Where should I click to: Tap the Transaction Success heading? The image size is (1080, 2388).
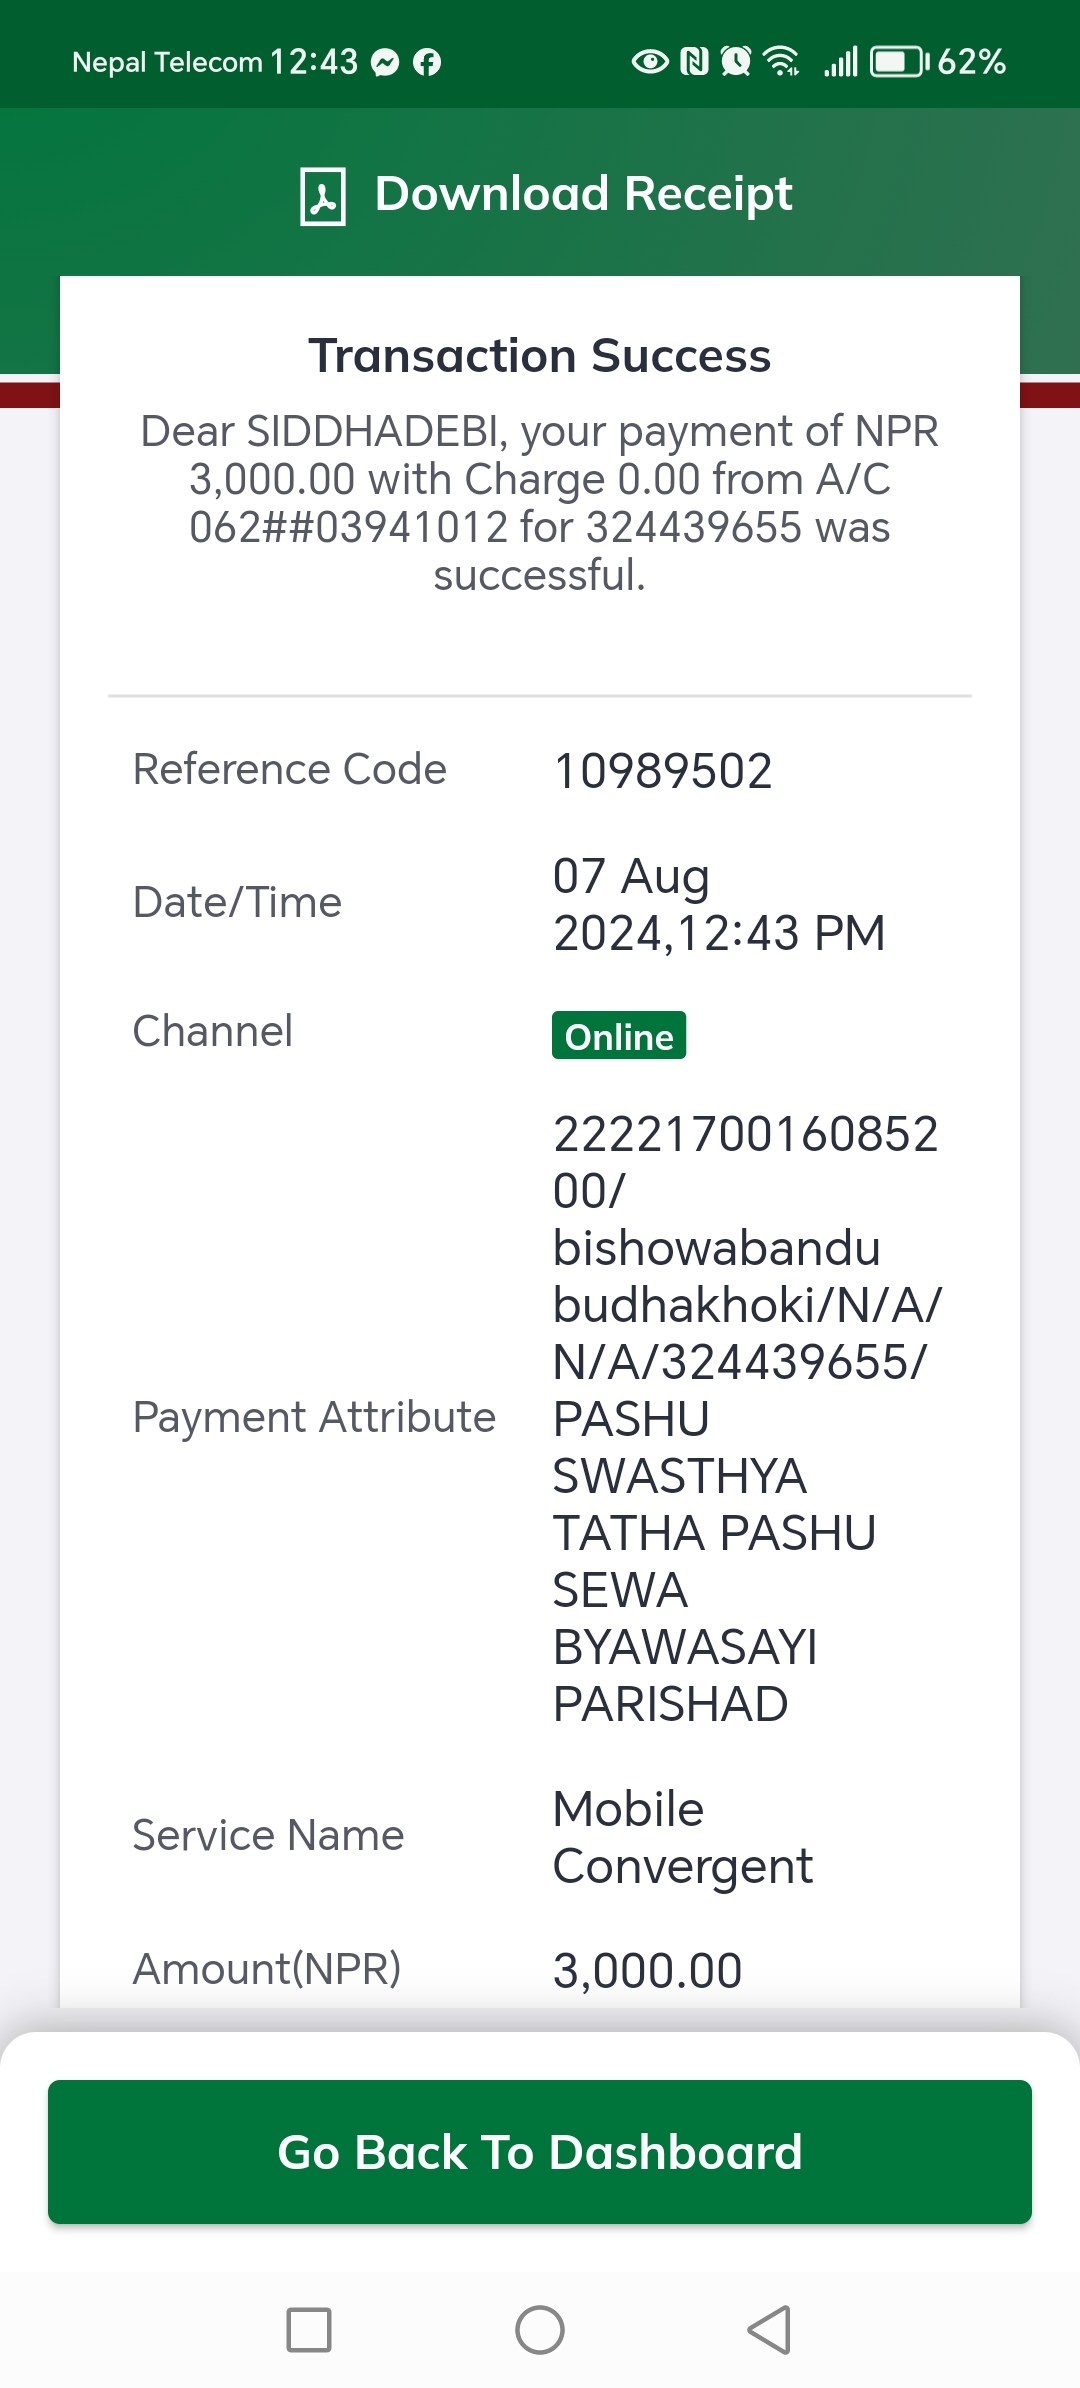[540, 356]
